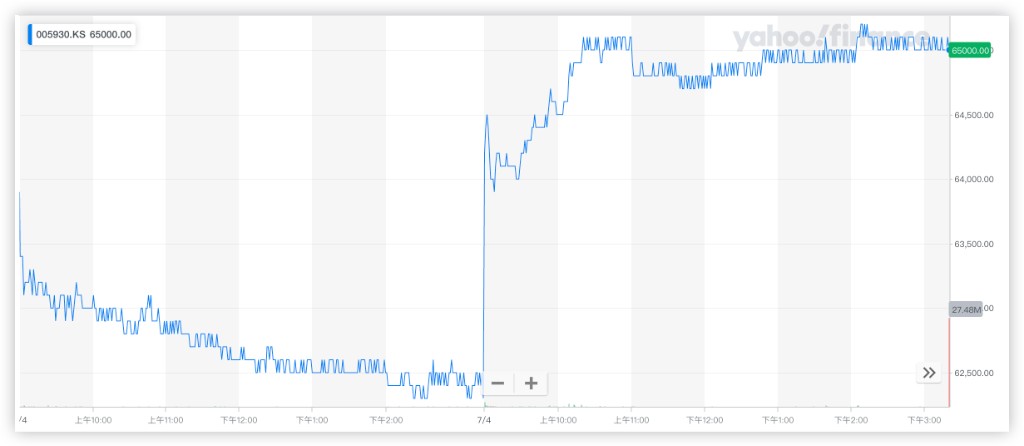Click the green 65000.00 current price tag
Screen dimensions: 1024x446
[970, 49]
